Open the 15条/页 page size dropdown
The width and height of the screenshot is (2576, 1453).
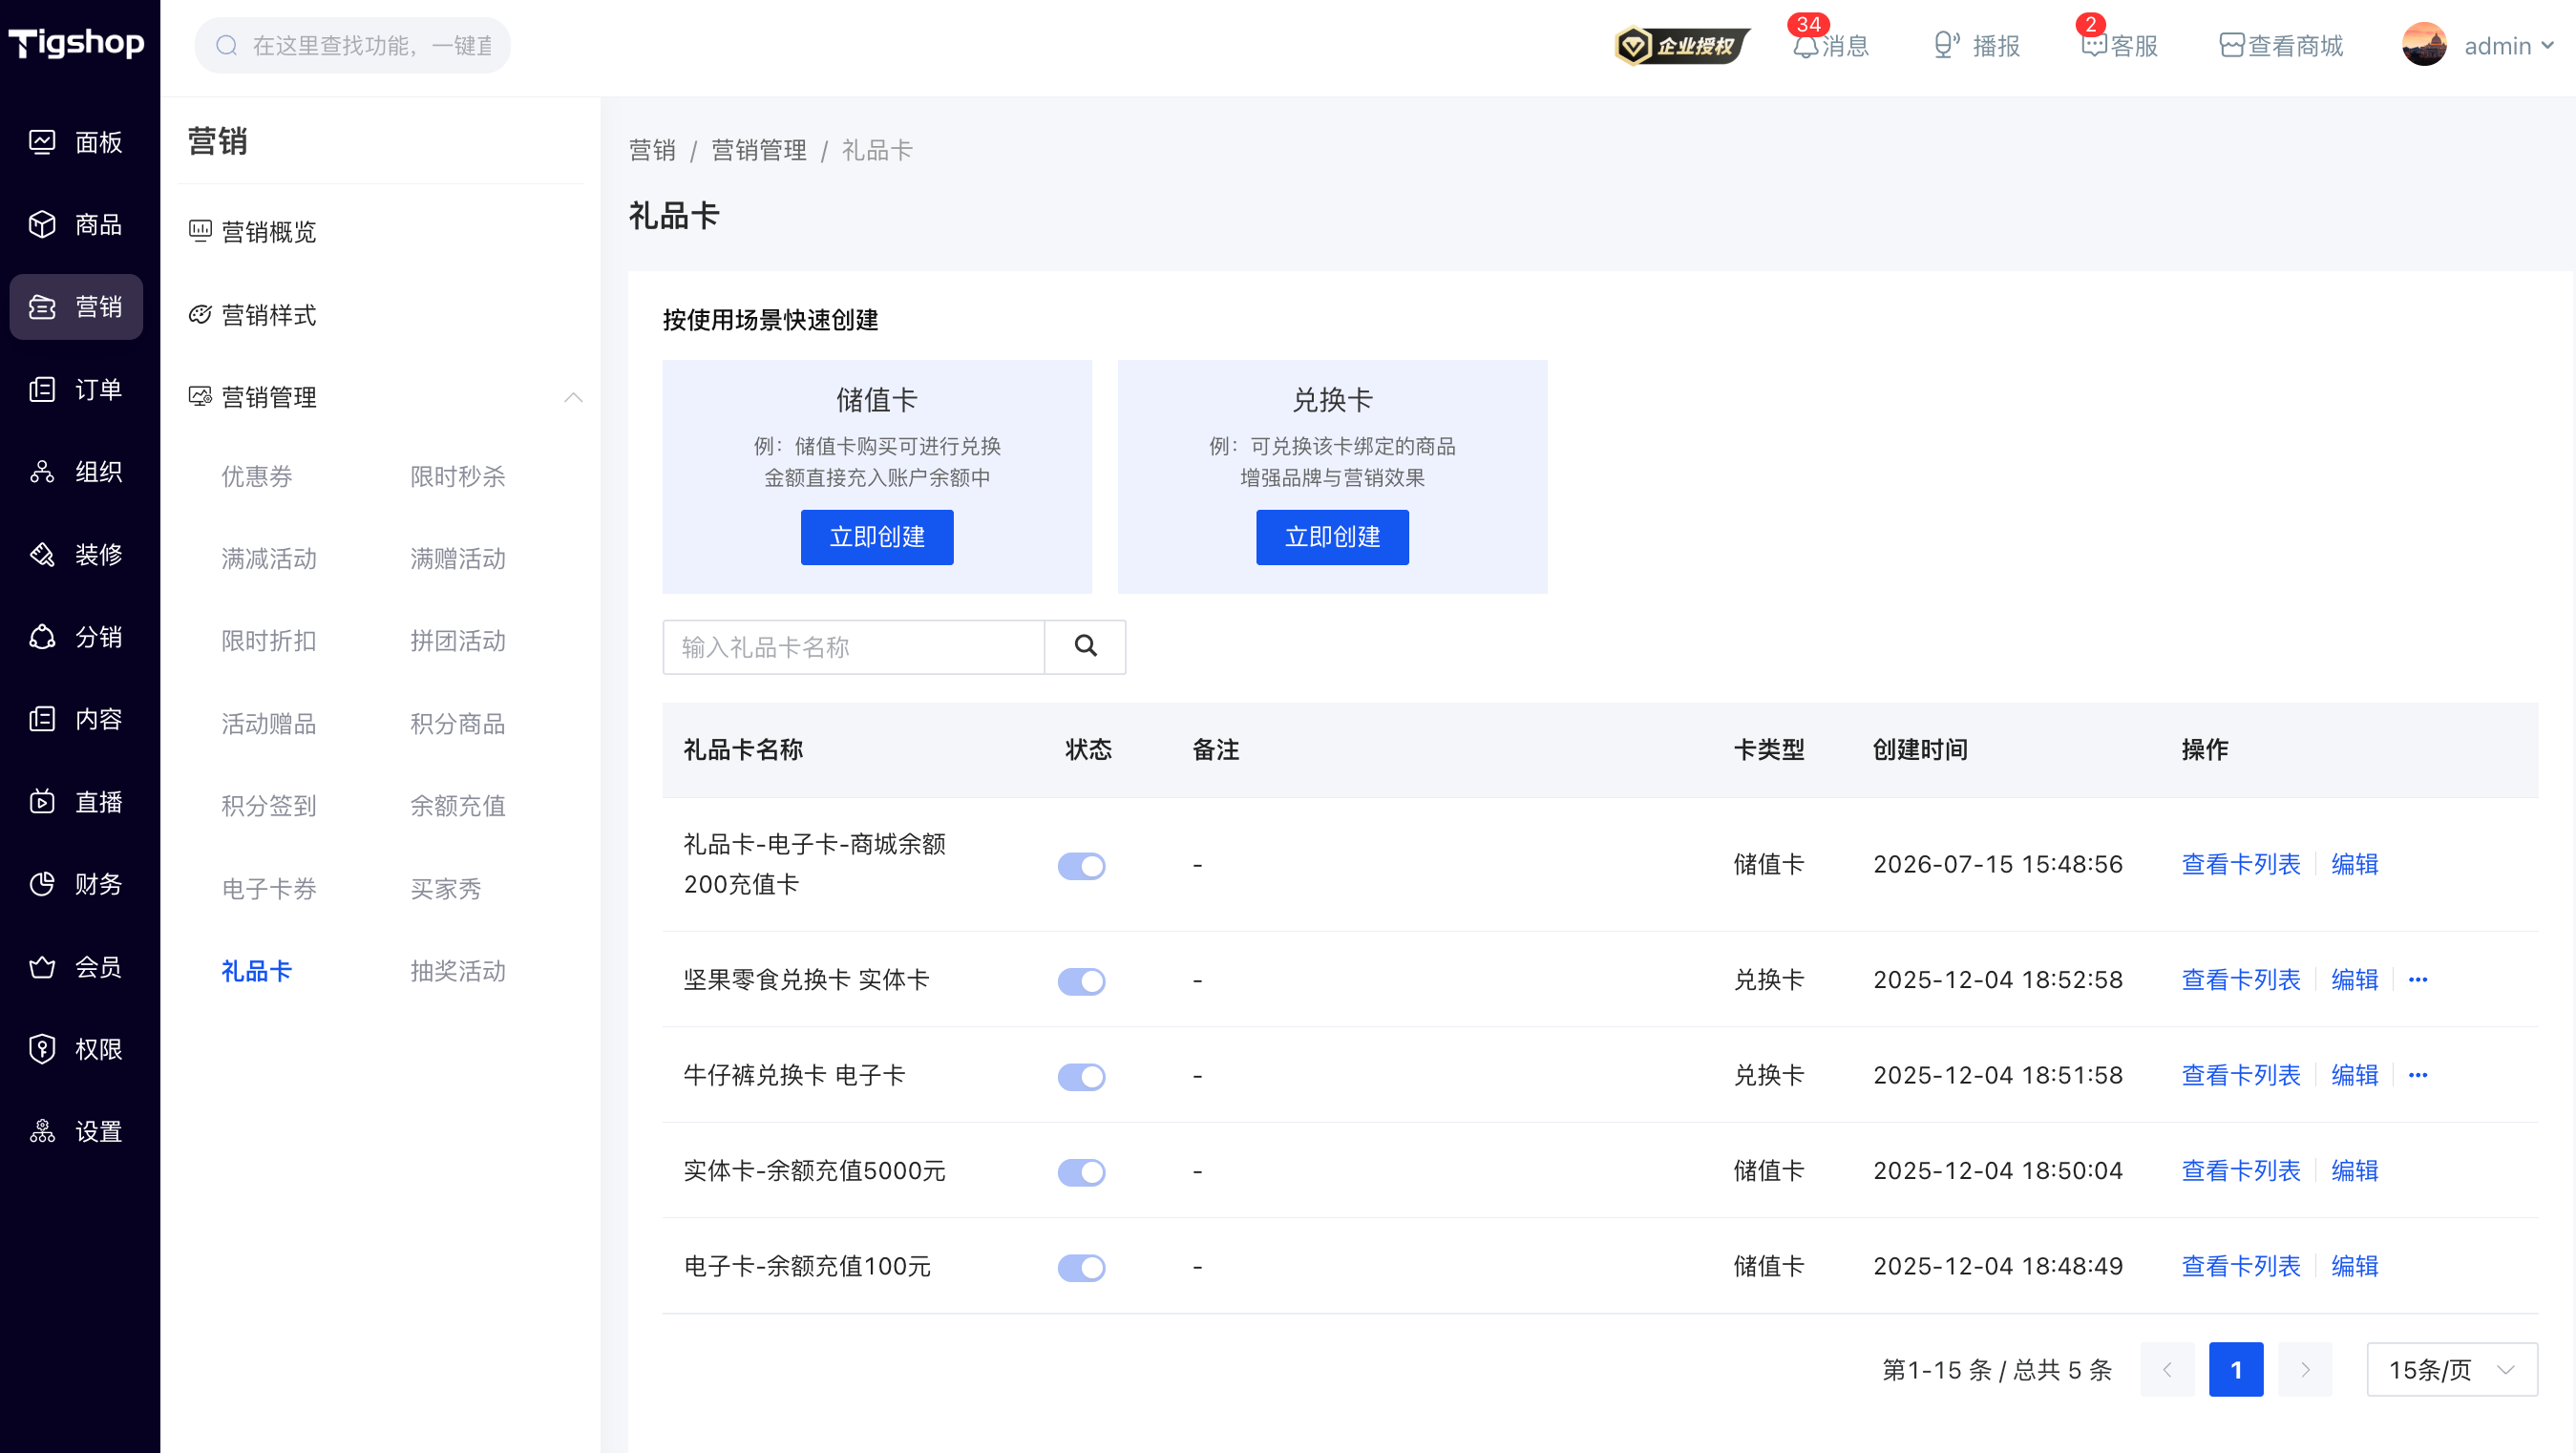(x=2452, y=1369)
